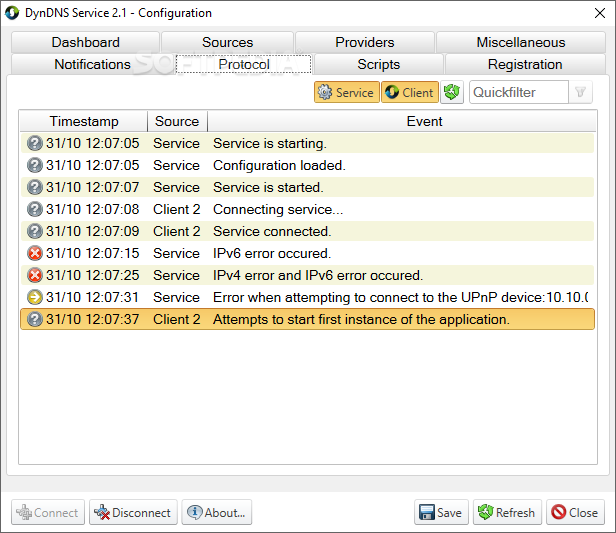Open the Dashboard tab
Image resolution: width=616 pixels, height=533 pixels.
click(x=85, y=42)
